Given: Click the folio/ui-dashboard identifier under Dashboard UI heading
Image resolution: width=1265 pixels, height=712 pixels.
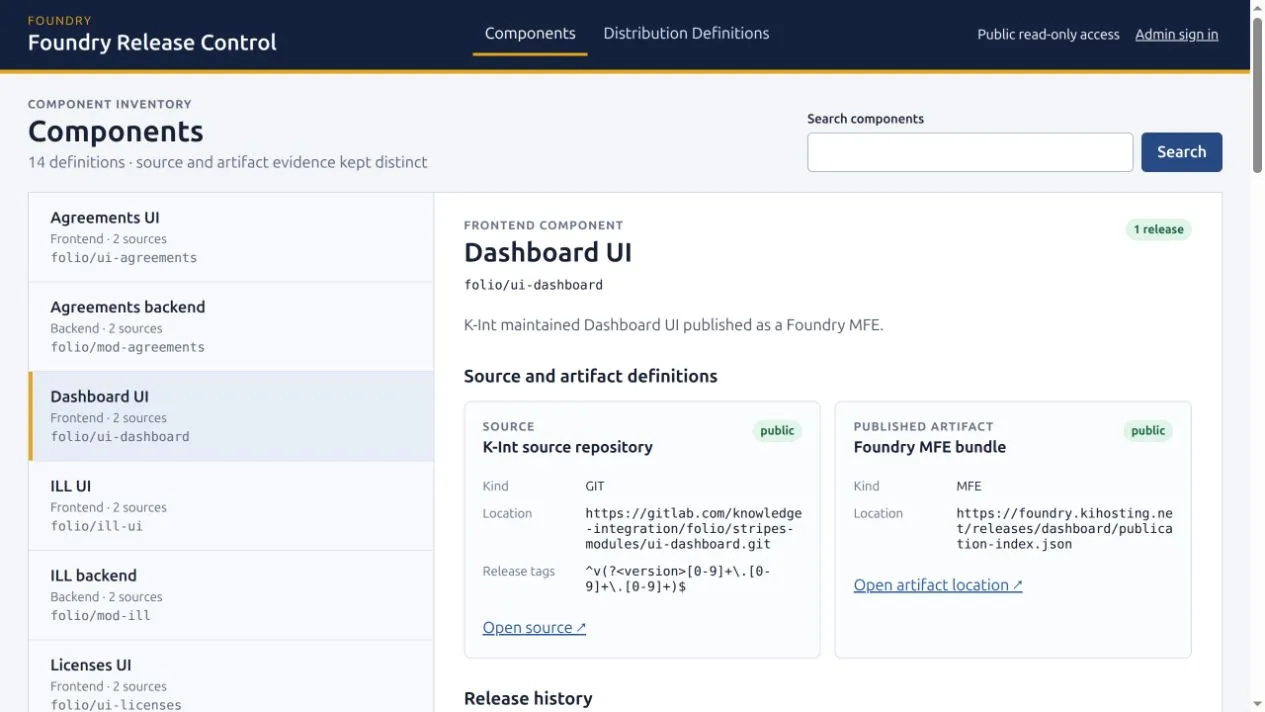Looking at the screenshot, I should pyautogui.click(x=533, y=285).
